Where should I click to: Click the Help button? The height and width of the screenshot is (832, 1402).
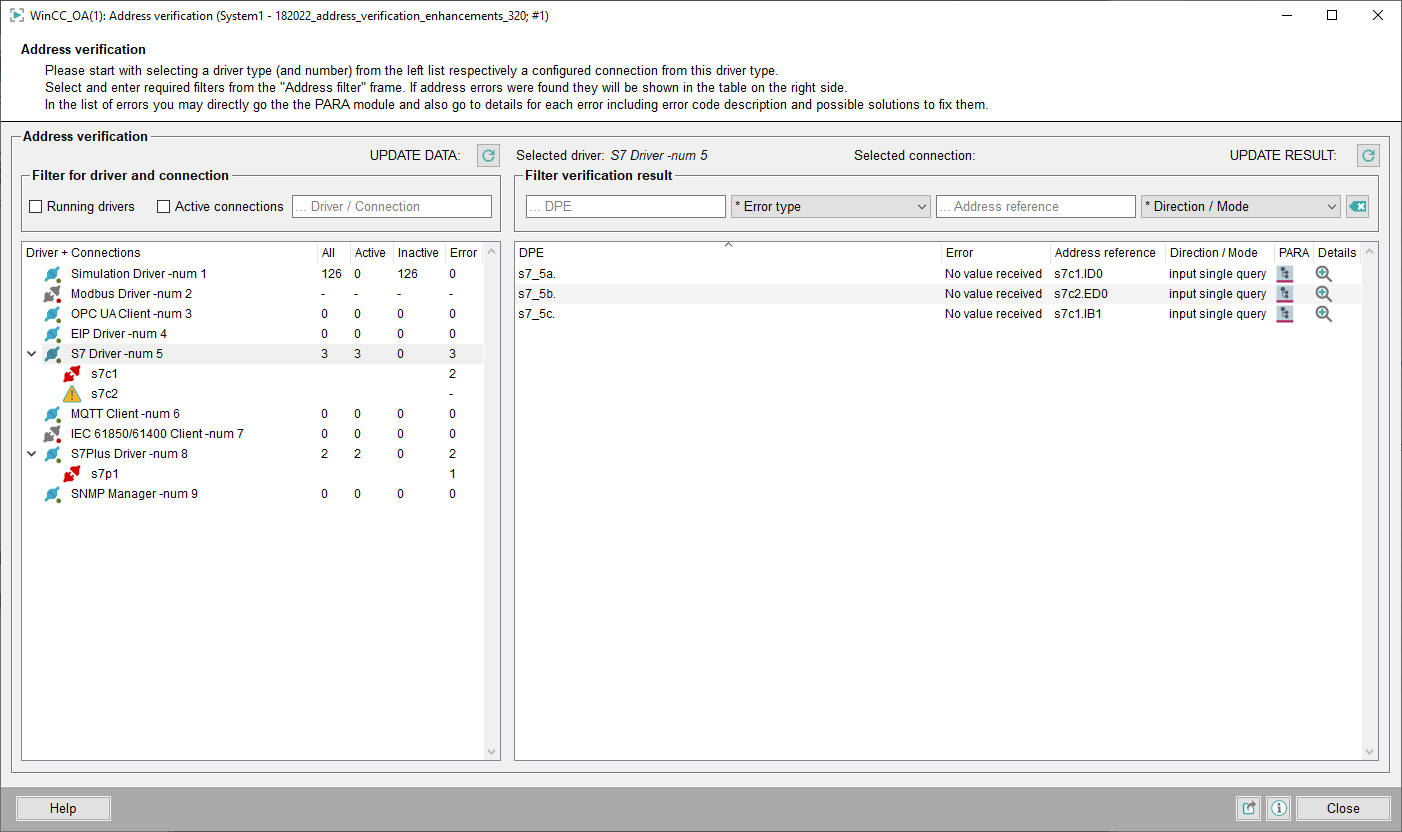pos(63,808)
